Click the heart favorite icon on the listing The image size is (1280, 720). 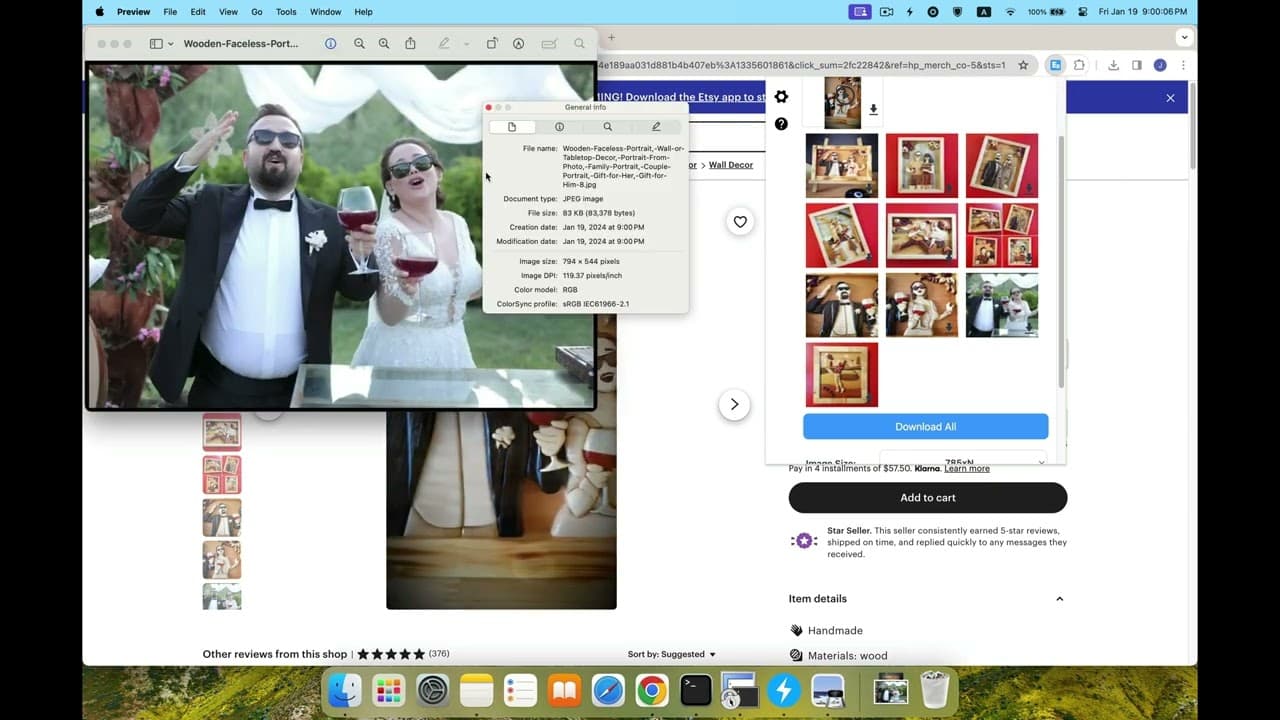click(740, 222)
